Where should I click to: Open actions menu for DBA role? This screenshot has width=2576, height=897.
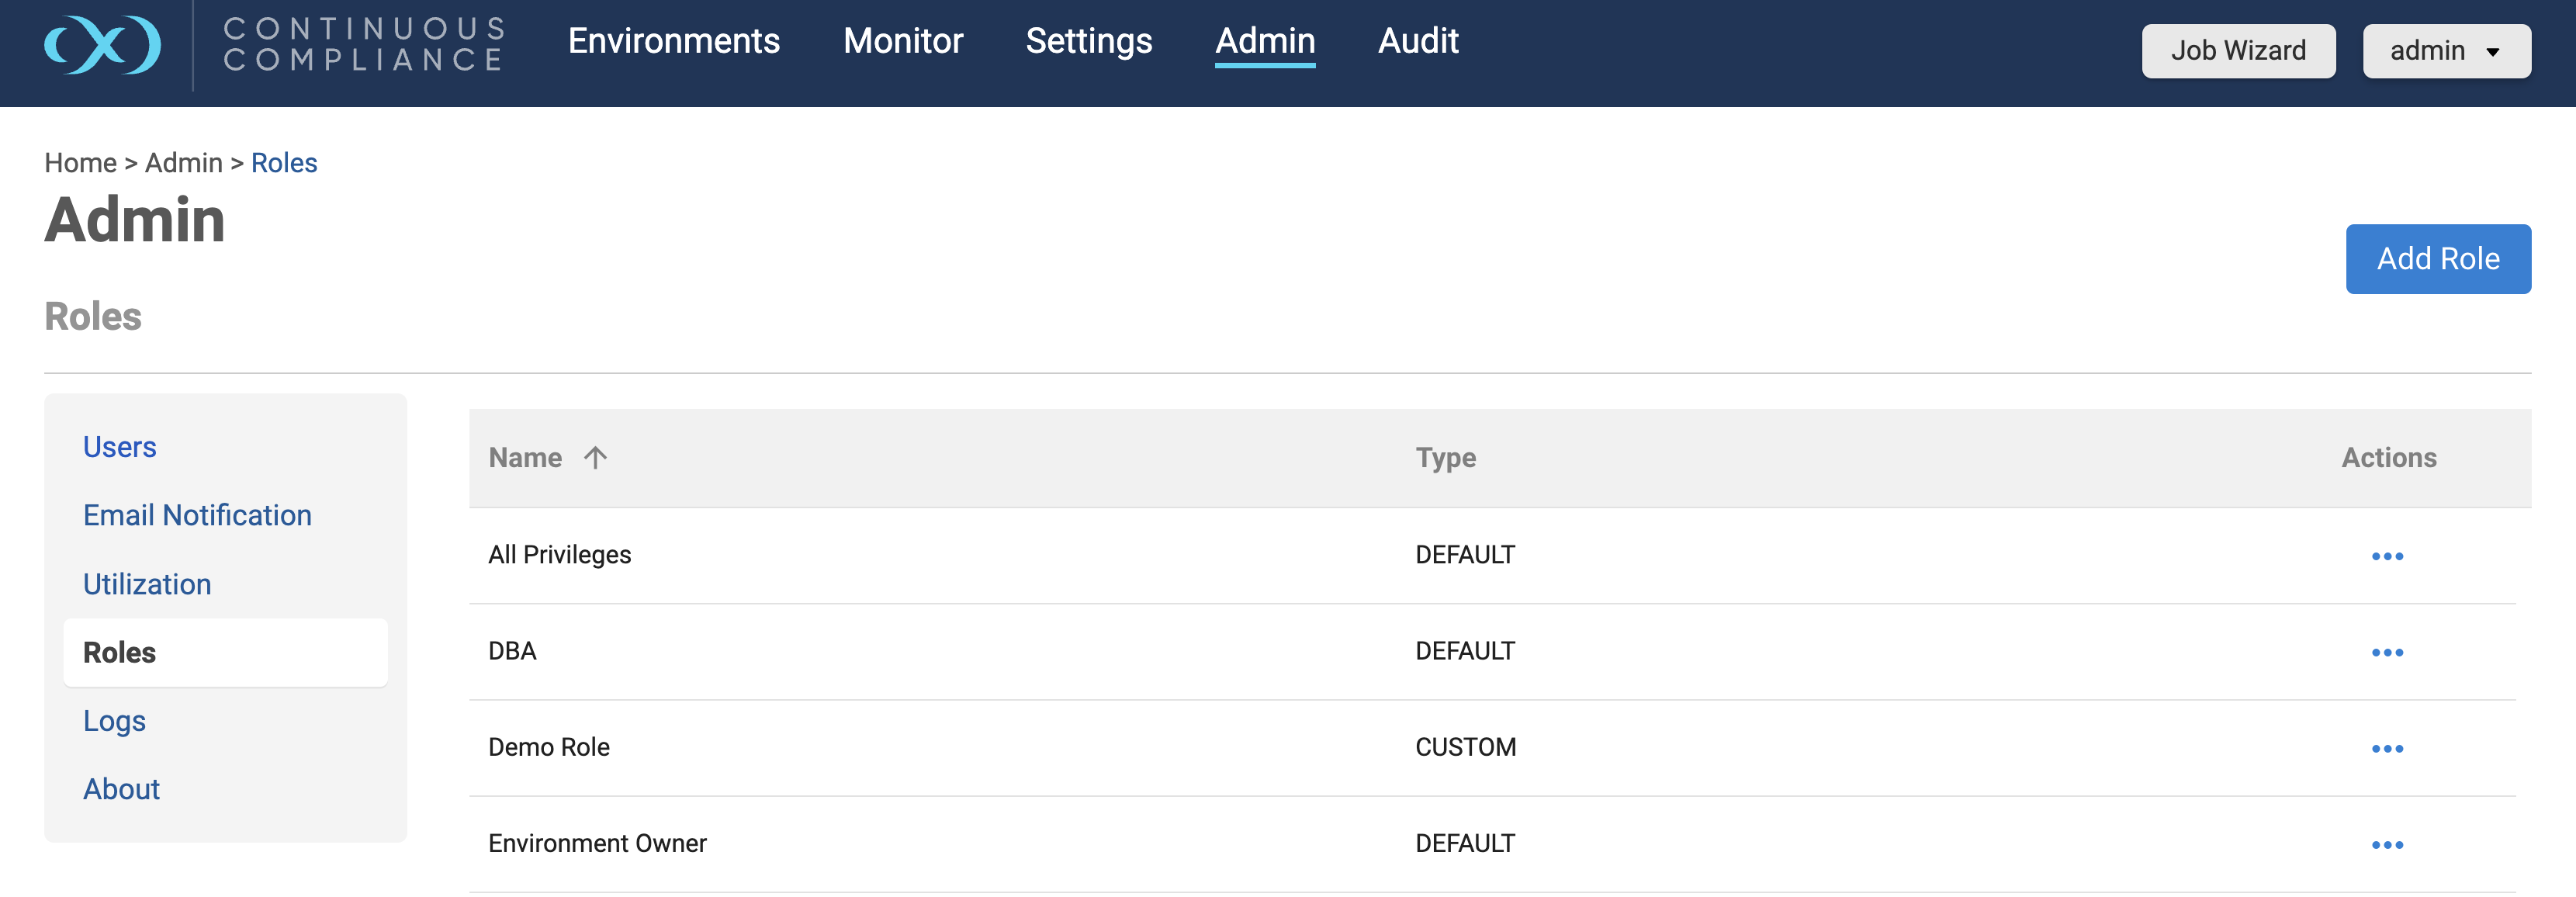coord(2387,652)
